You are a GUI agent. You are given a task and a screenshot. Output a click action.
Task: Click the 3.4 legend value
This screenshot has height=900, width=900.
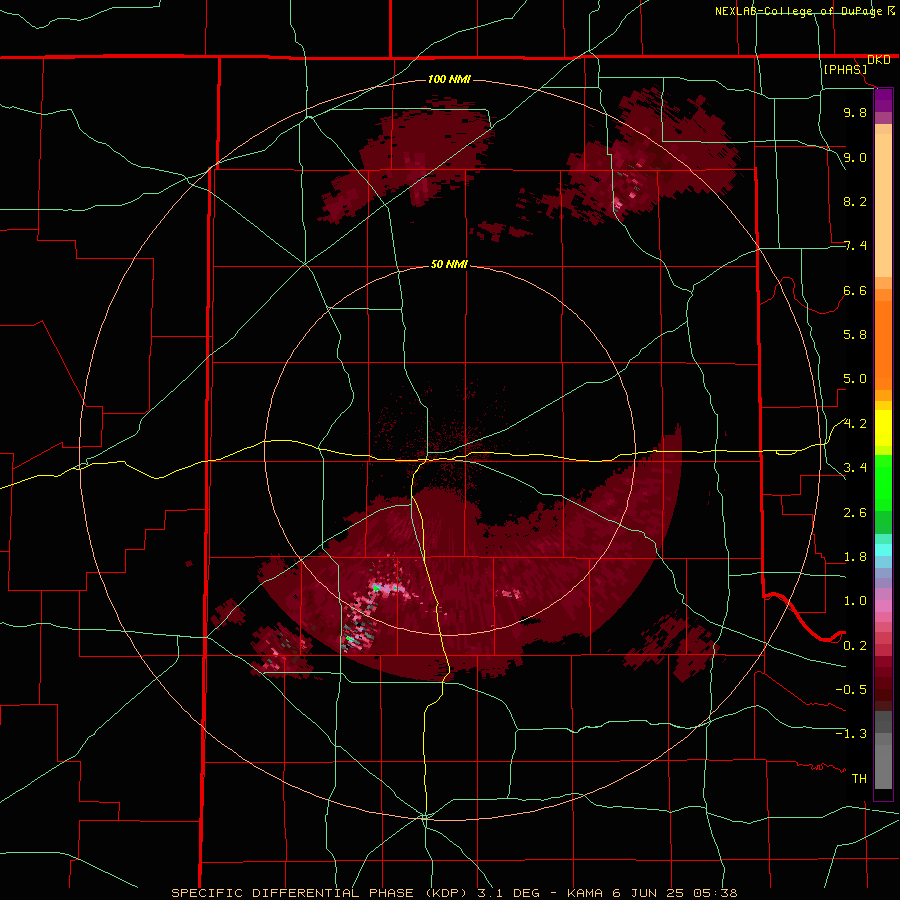[x=855, y=468]
